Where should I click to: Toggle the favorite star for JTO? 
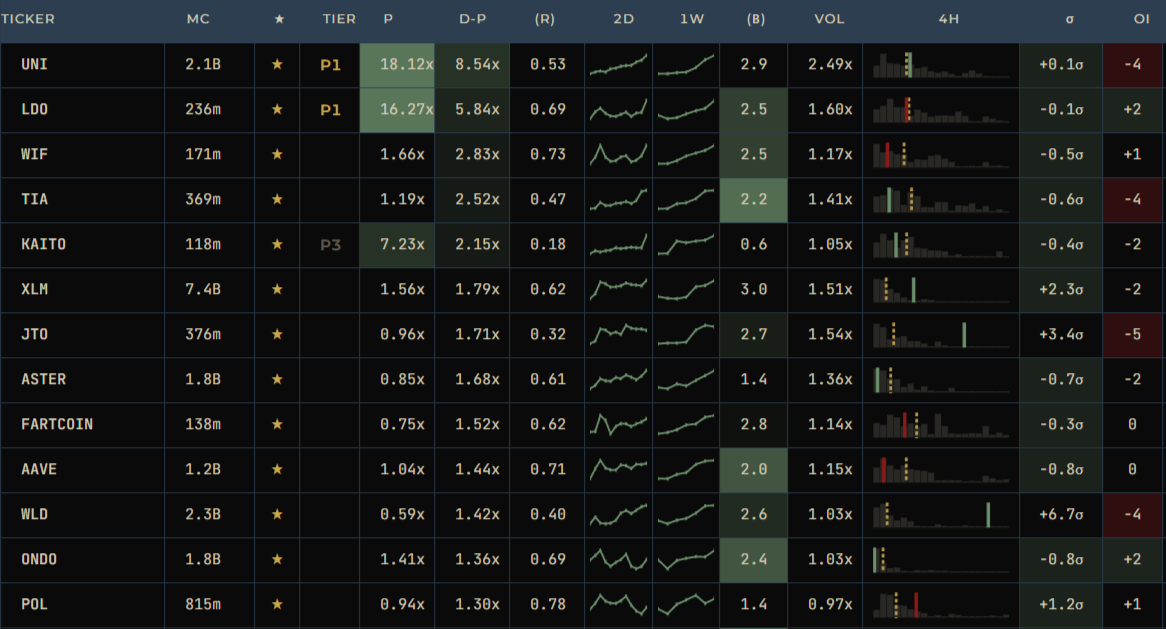(x=277, y=335)
